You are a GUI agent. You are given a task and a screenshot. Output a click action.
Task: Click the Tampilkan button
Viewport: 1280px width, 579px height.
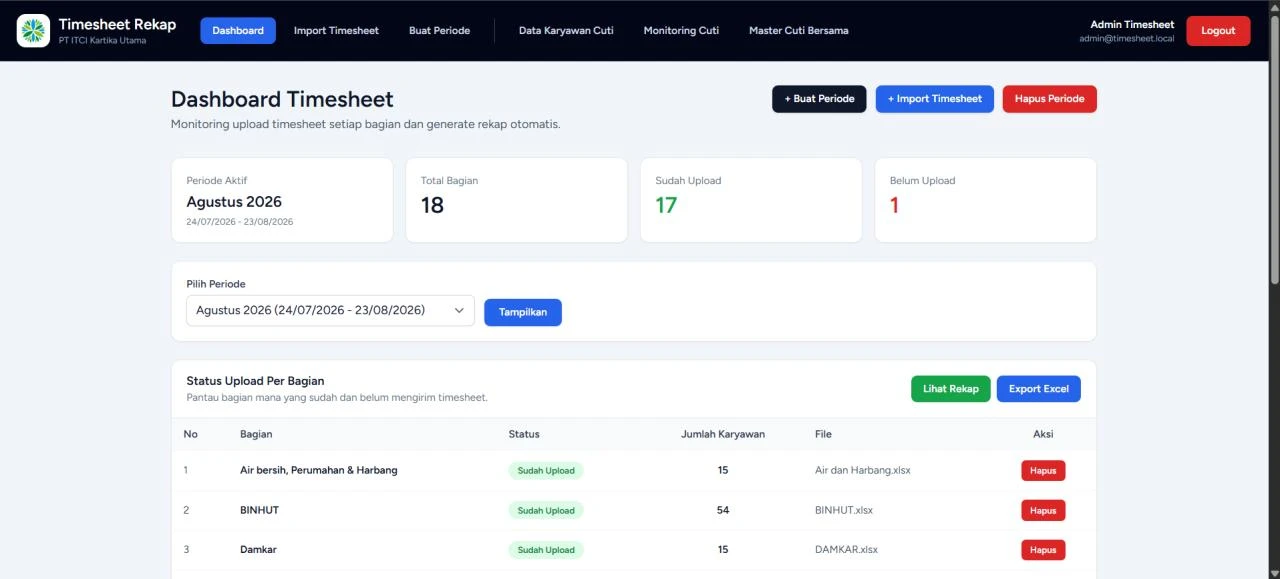(x=523, y=312)
